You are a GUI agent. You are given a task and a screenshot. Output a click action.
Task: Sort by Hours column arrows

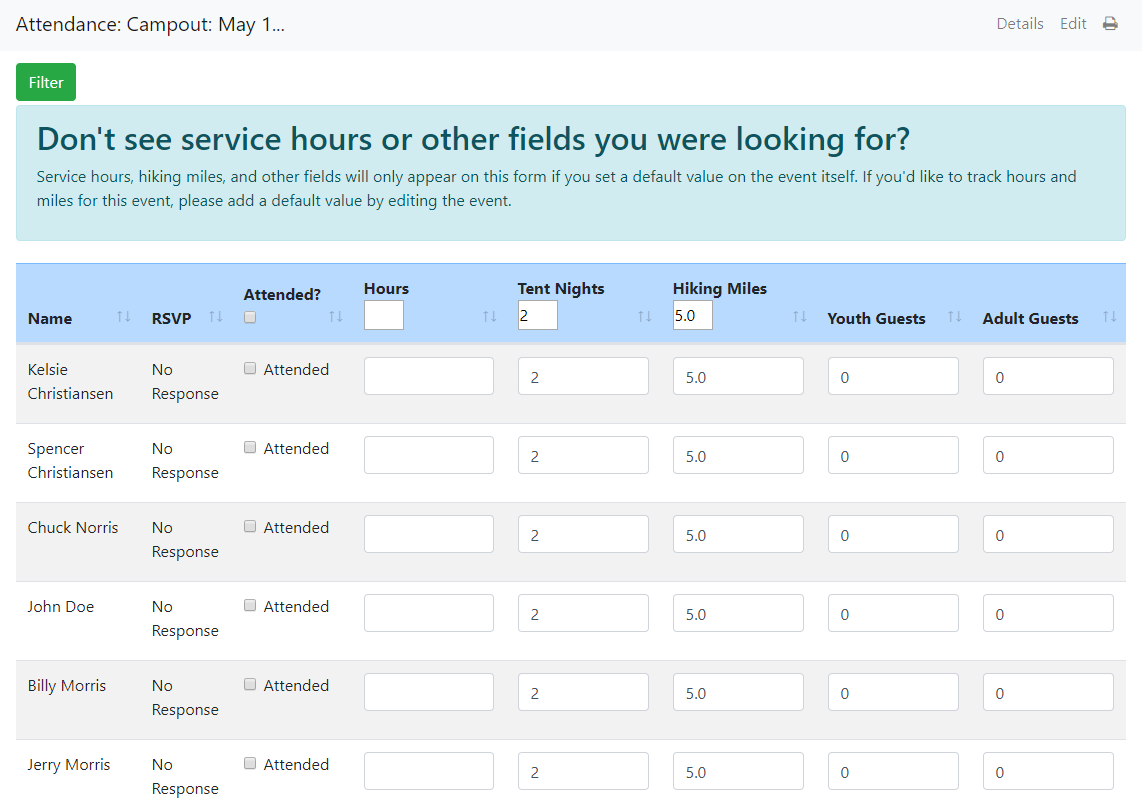(490, 317)
